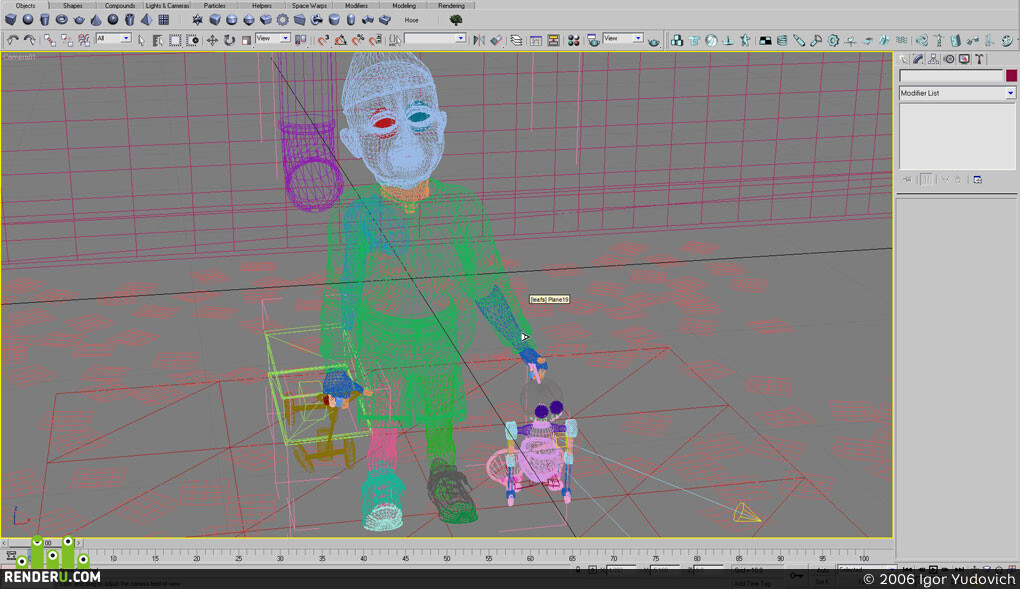
Task: Activate the Select and Move tool
Action: point(212,40)
